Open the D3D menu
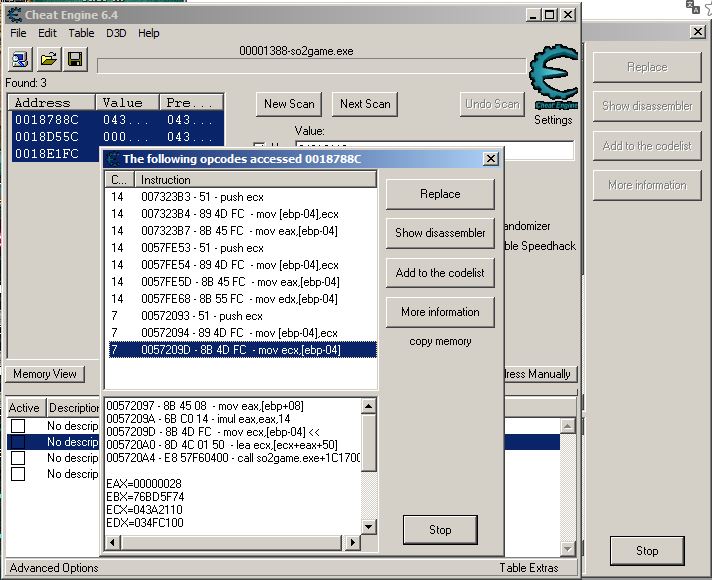Viewport: 712px width, 580px height. pyautogui.click(x=116, y=33)
